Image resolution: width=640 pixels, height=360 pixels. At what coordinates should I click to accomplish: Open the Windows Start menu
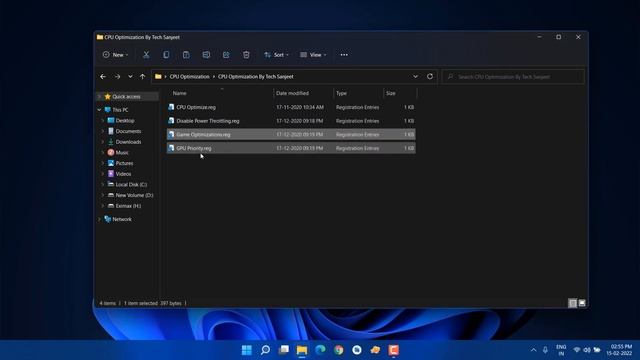(247, 350)
